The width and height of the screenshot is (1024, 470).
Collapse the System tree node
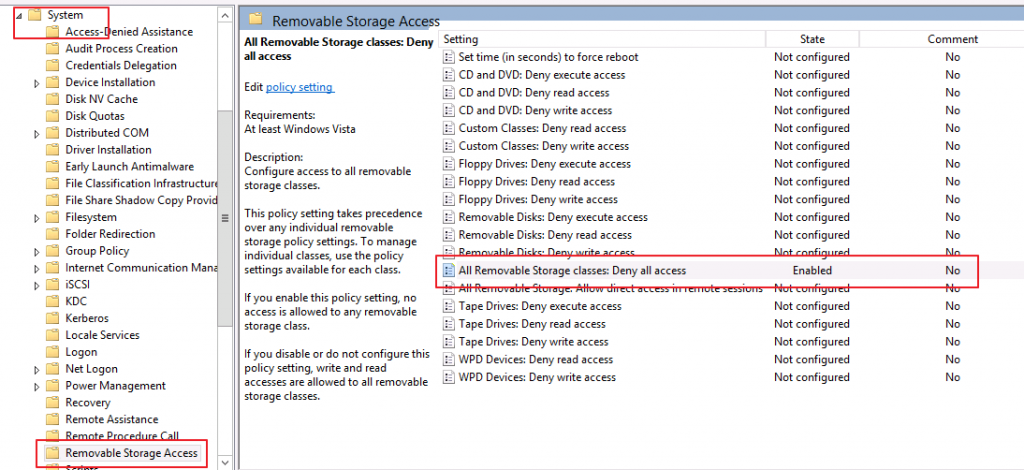tap(18, 15)
